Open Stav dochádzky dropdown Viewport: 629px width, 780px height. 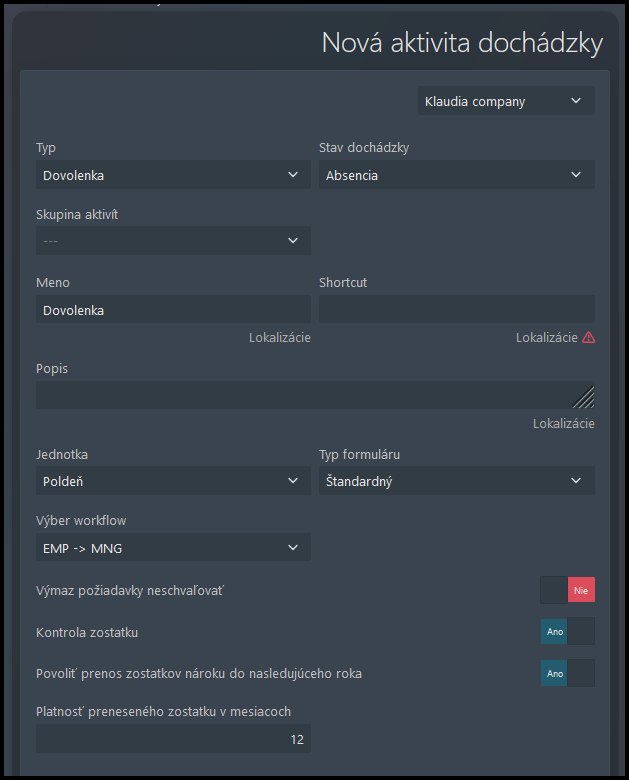(457, 175)
